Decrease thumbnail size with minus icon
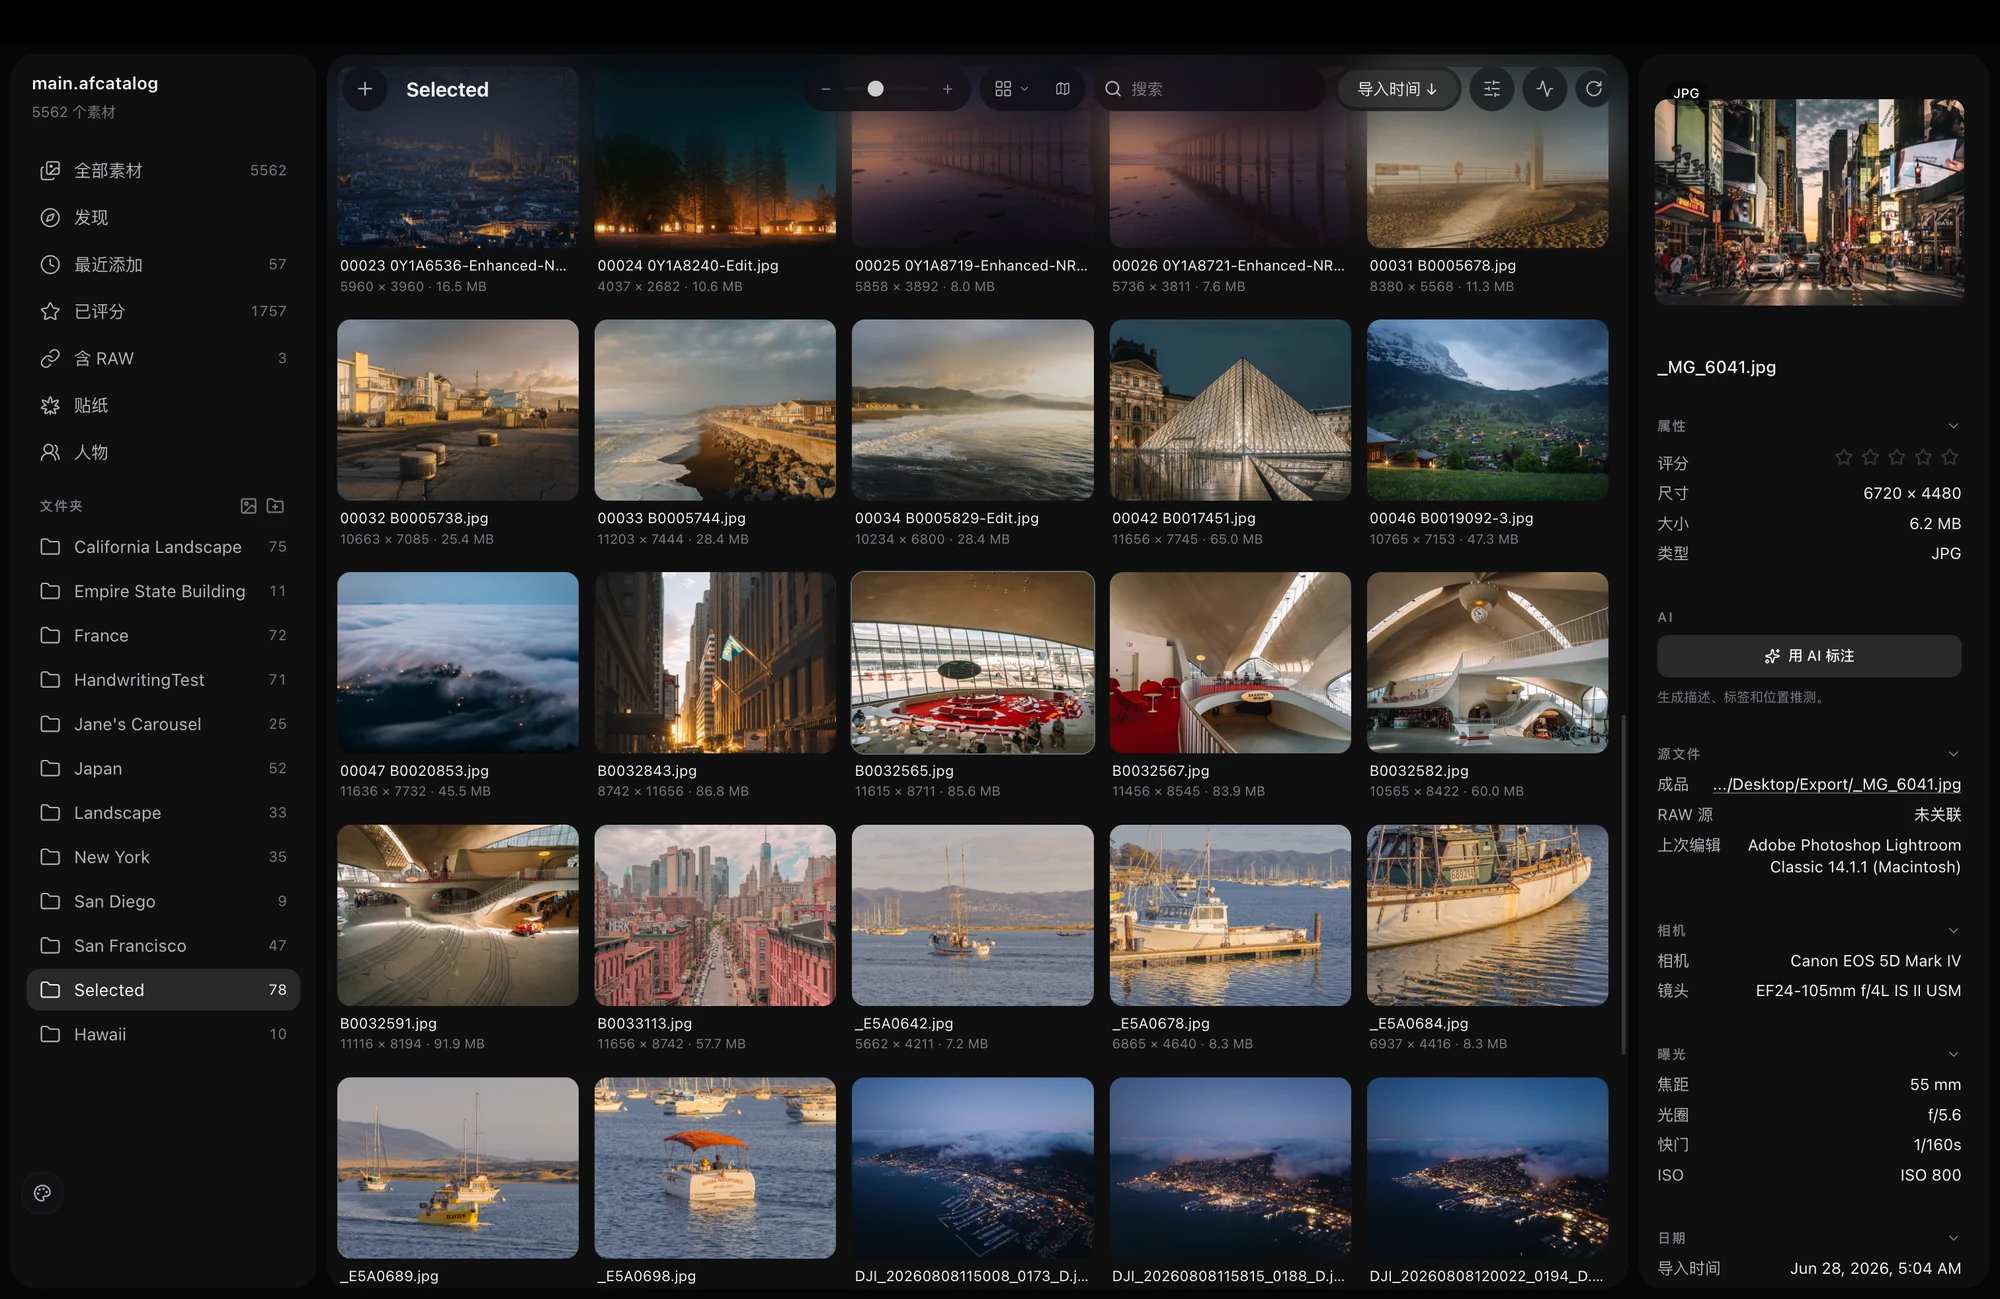Viewport: 2000px width, 1299px height. [826, 89]
